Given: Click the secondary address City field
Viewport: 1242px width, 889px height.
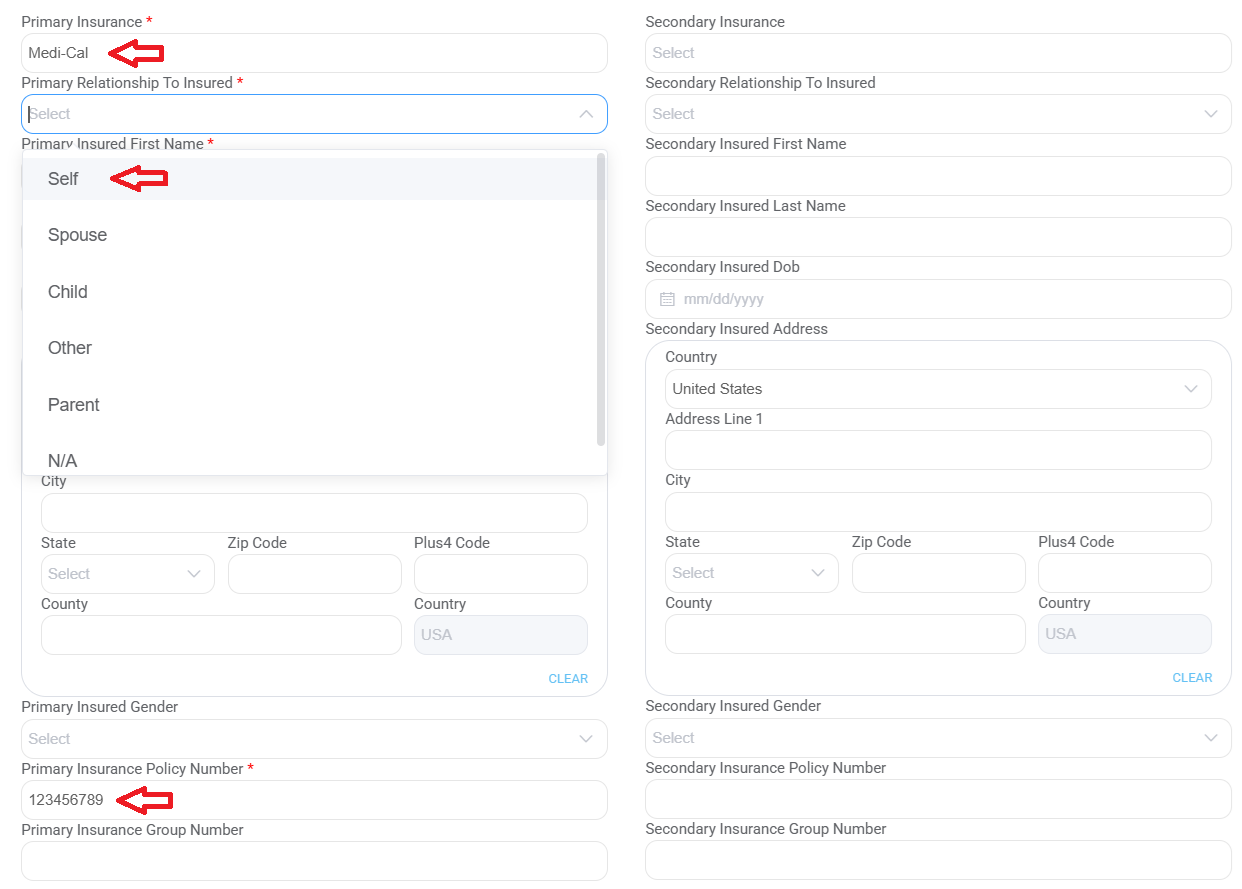Looking at the screenshot, I should (938, 512).
